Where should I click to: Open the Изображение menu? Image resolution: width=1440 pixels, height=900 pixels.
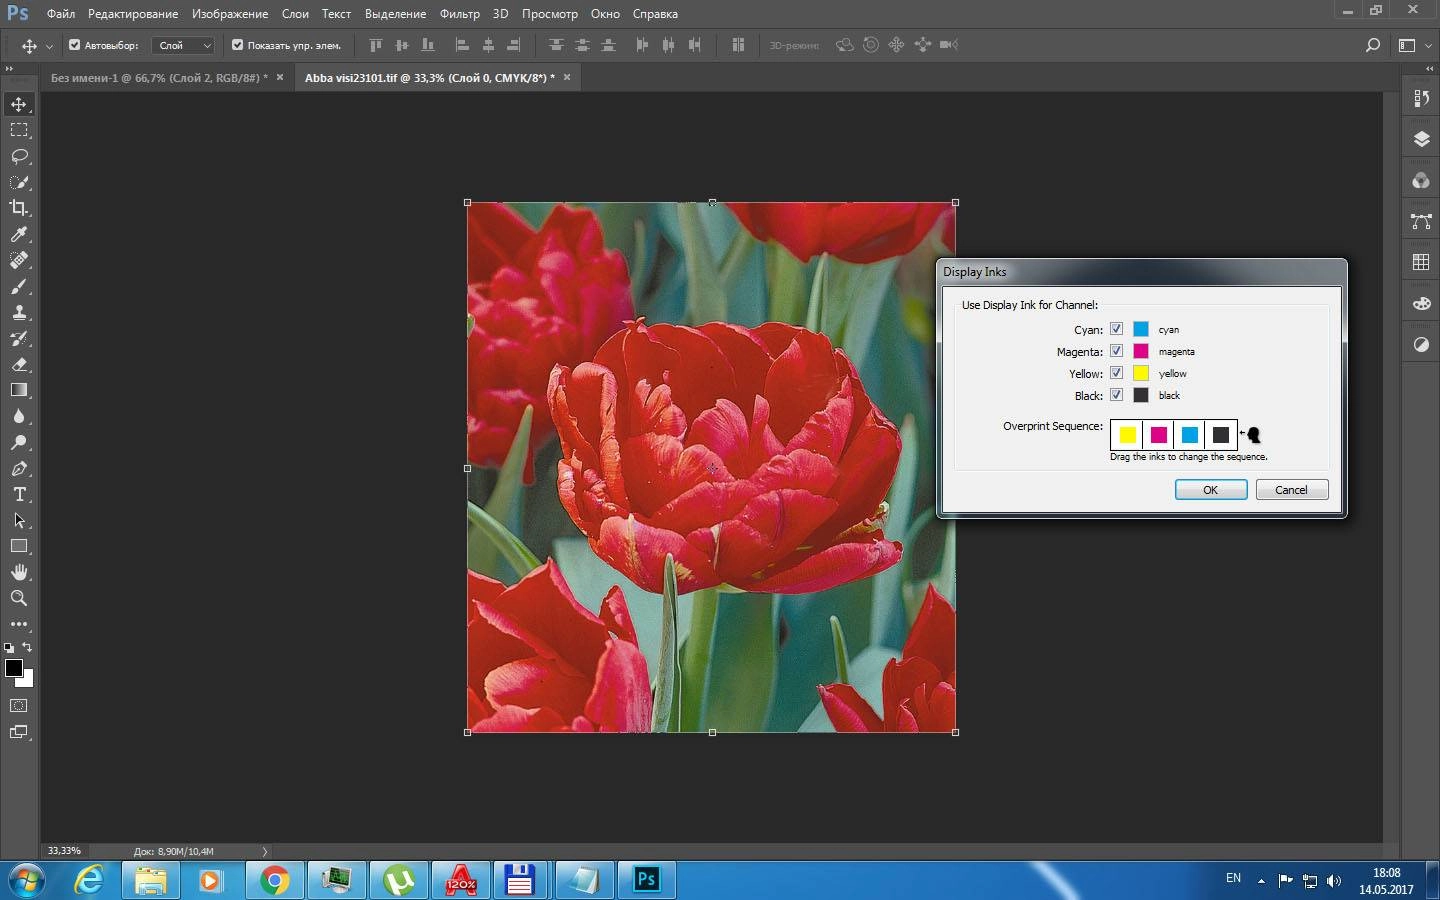230,14
